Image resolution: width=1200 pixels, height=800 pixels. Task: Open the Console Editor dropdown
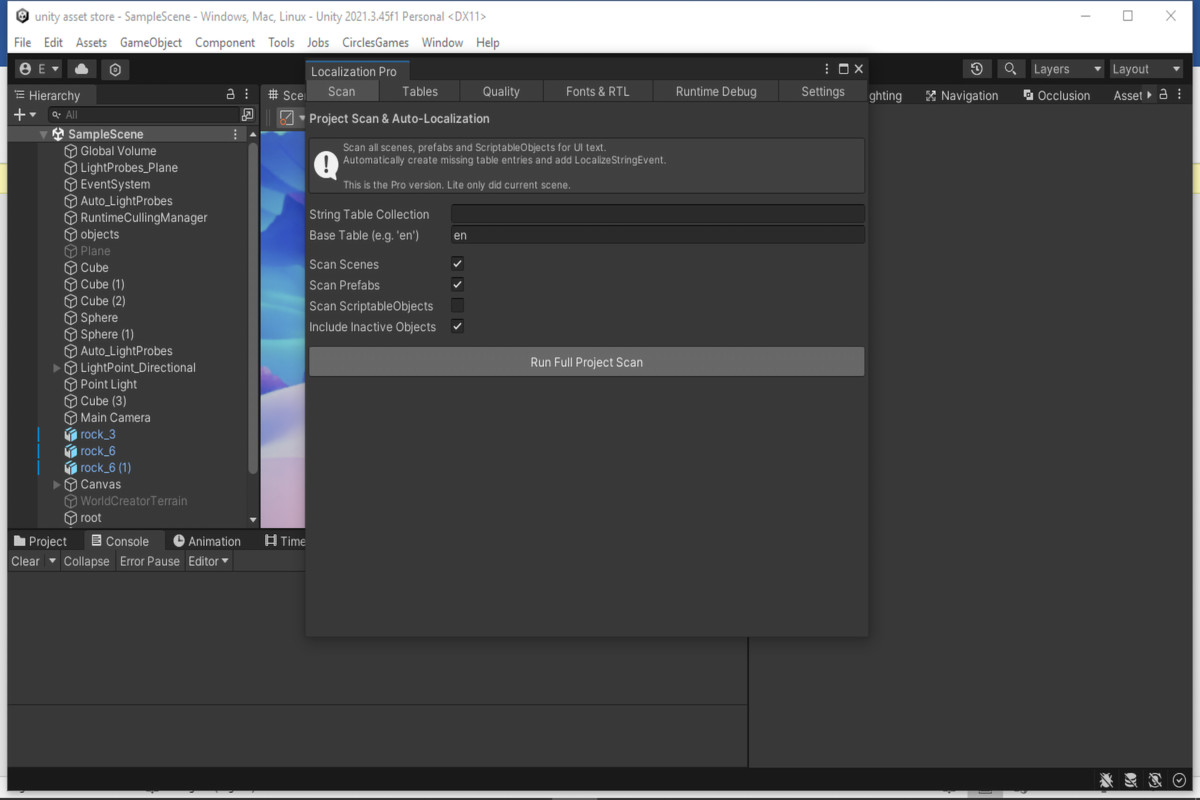click(x=209, y=561)
